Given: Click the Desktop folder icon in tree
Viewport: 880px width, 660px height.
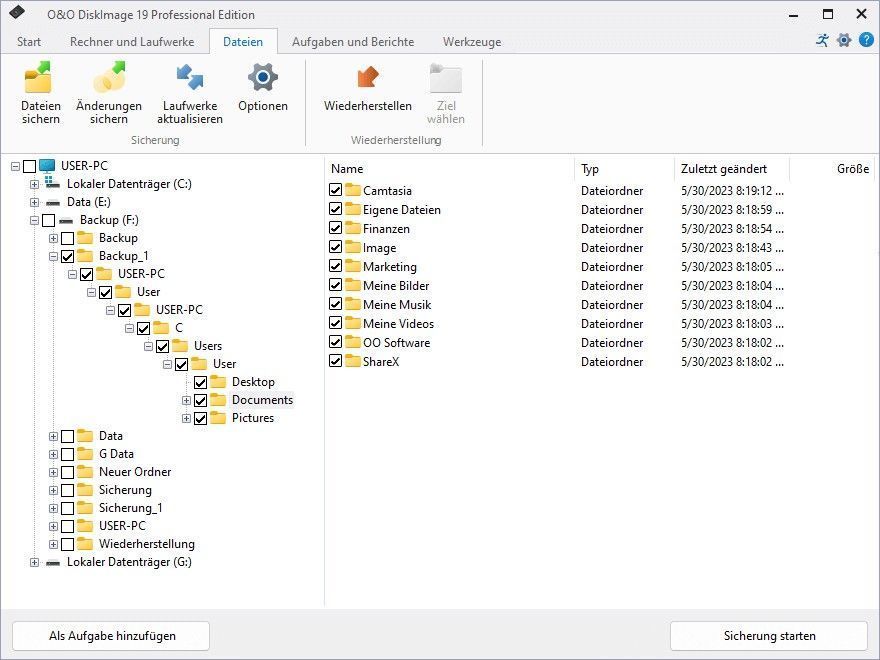Looking at the screenshot, I should (x=218, y=382).
